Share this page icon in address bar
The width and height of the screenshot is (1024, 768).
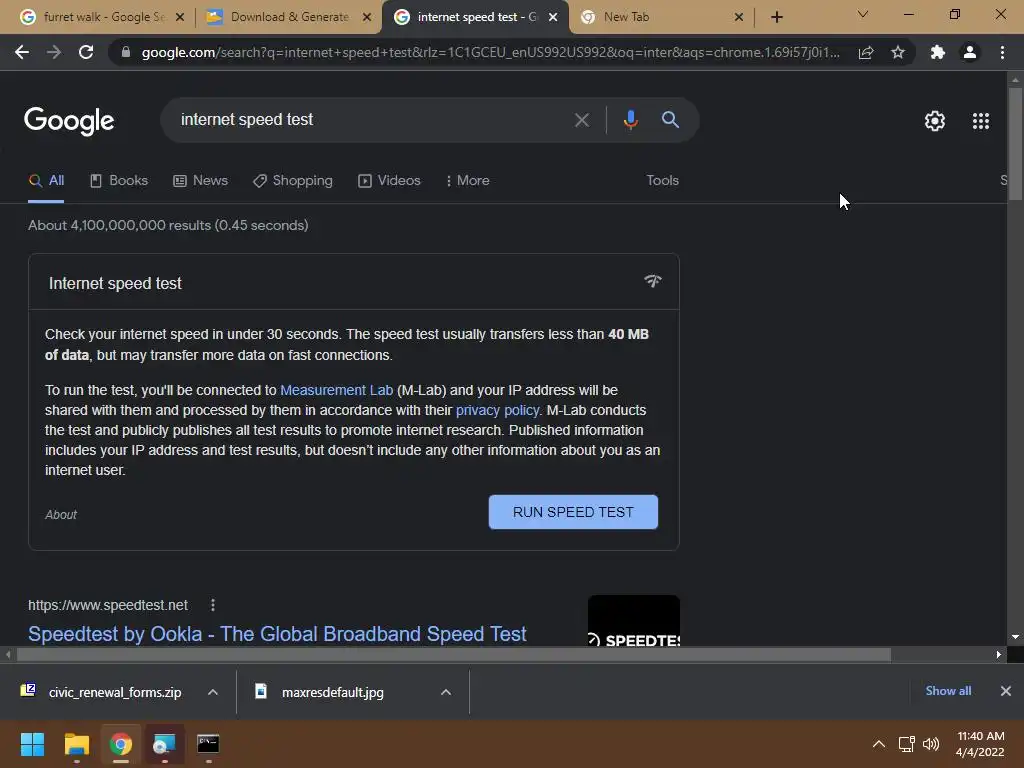pos(866,52)
